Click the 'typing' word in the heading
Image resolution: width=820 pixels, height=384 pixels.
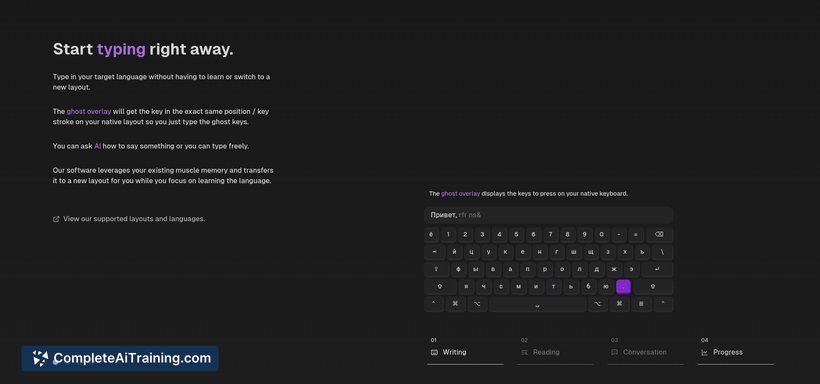(x=121, y=49)
